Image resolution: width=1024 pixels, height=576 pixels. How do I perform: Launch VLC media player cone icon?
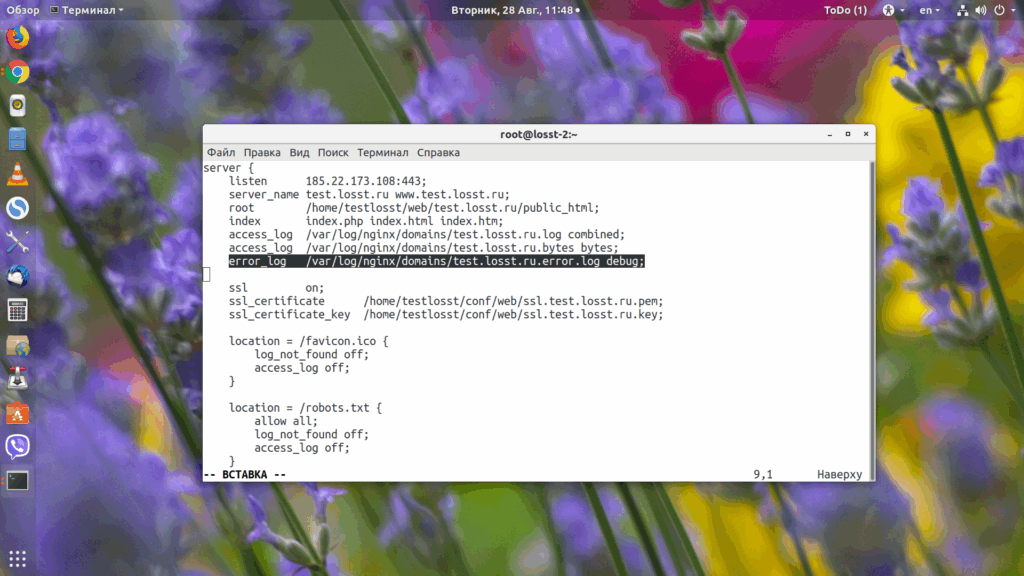coord(18,174)
